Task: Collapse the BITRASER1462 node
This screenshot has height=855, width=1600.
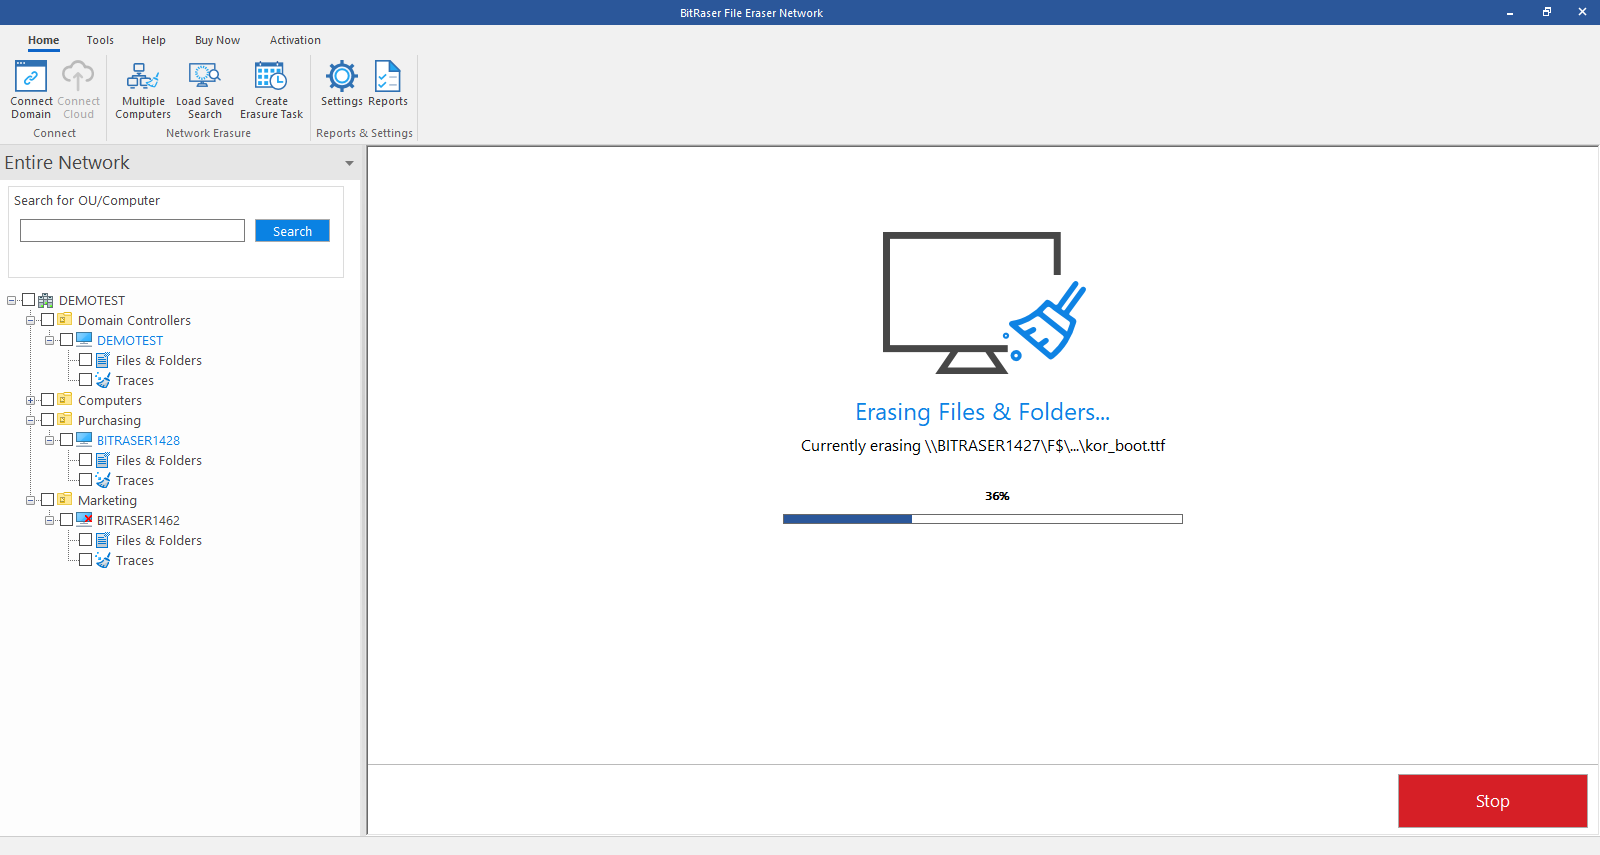Action: [x=49, y=520]
